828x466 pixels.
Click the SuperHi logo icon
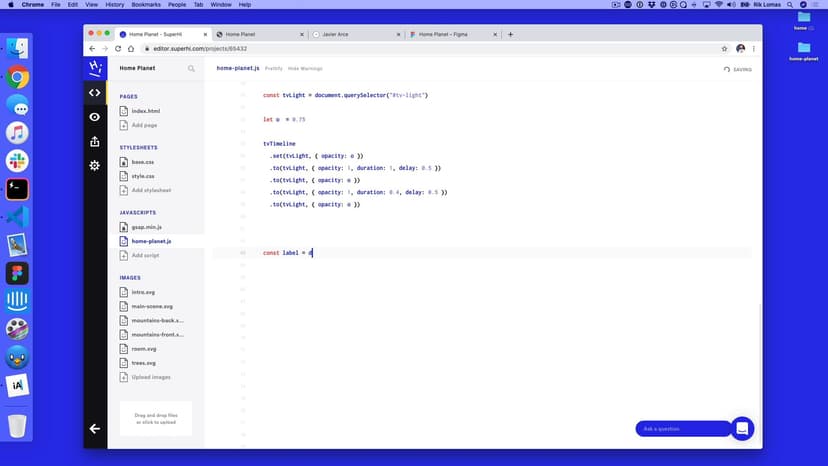(x=94, y=67)
